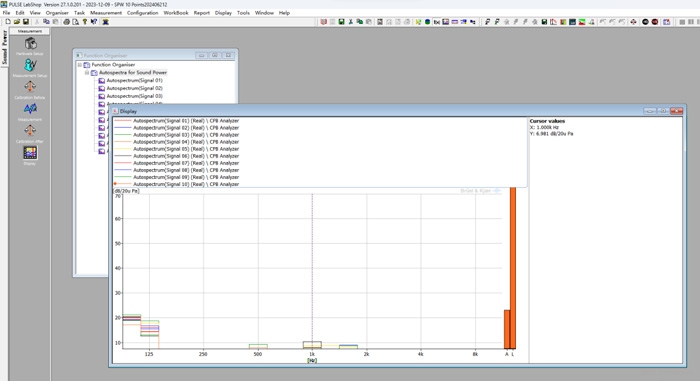Image resolution: width=700 pixels, height=381 pixels.
Task: Click the Sound Power vertical tab
Action: click(4, 47)
